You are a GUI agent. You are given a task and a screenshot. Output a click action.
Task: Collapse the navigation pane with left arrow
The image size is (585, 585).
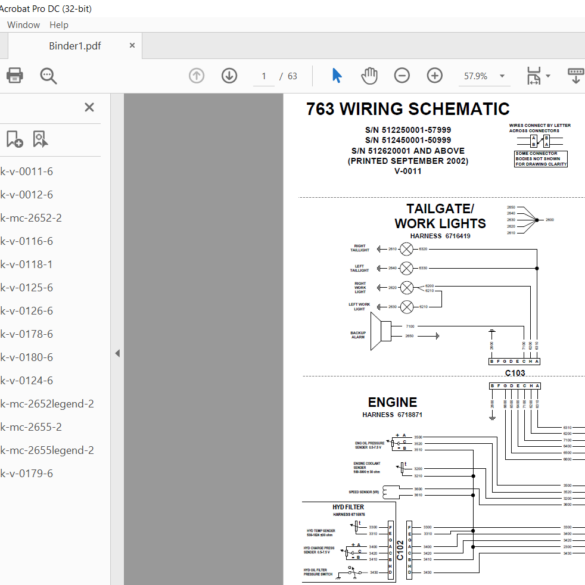pyautogui.click(x=118, y=353)
